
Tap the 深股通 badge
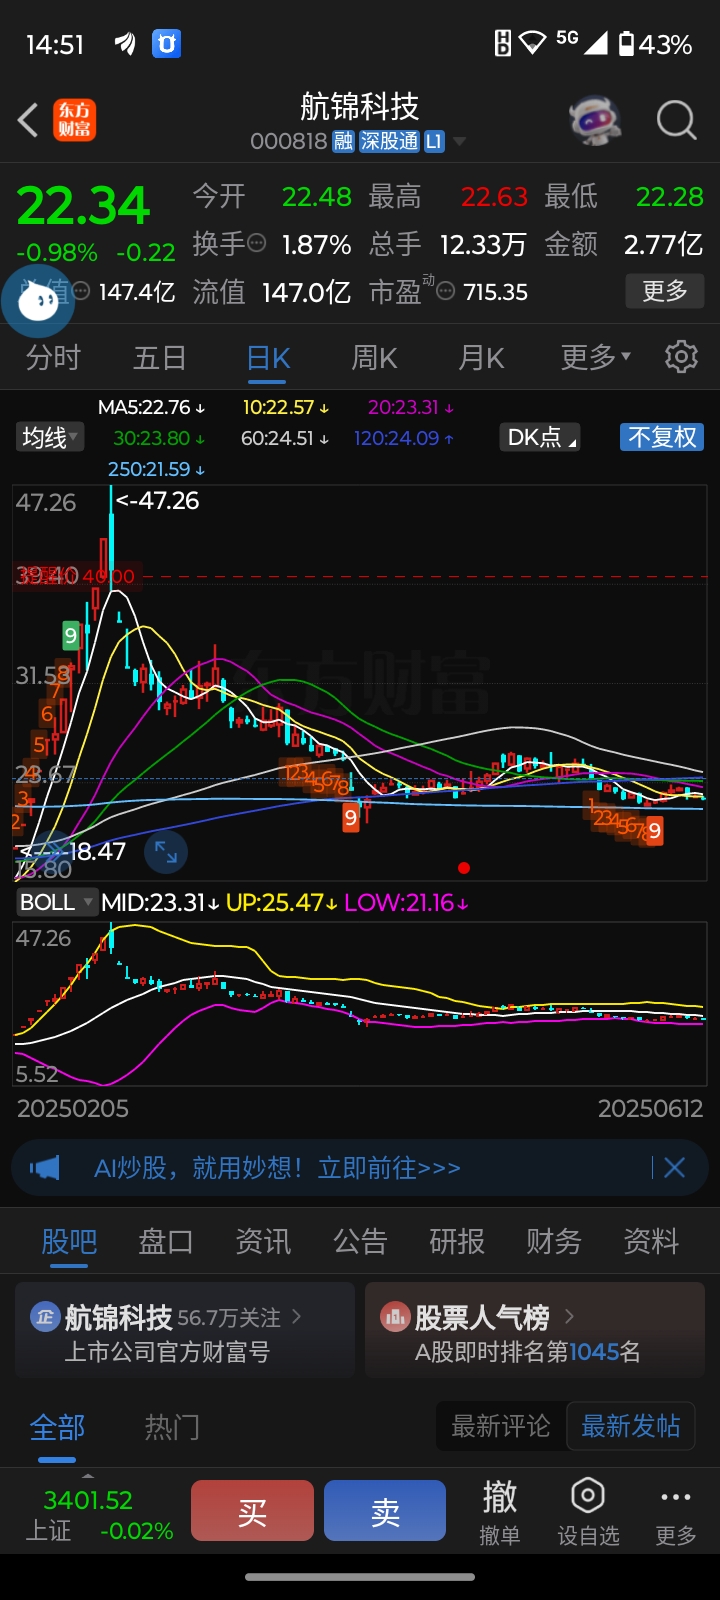click(x=389, y=142)
